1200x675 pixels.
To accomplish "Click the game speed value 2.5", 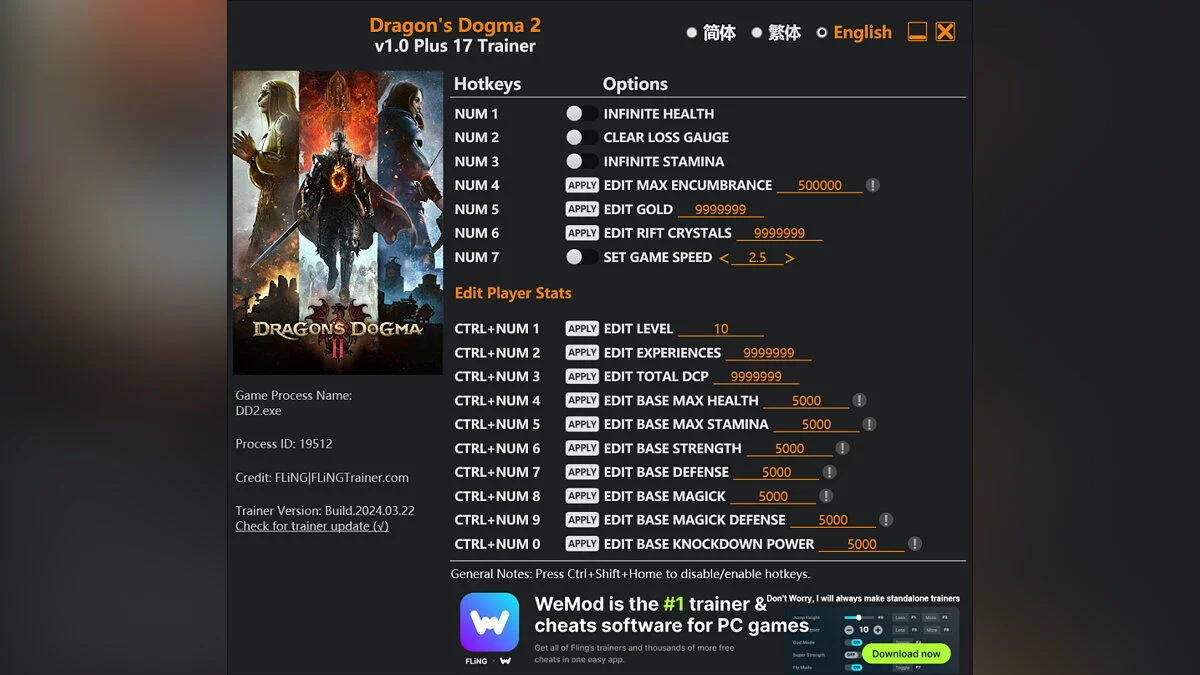I will pyautogui.click(x=757, y=258).
